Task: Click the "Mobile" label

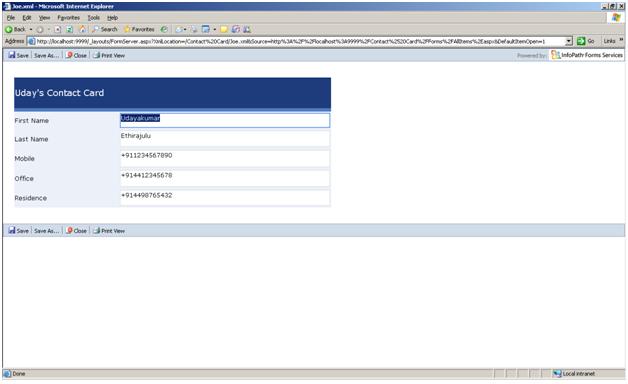Action: 24,159
